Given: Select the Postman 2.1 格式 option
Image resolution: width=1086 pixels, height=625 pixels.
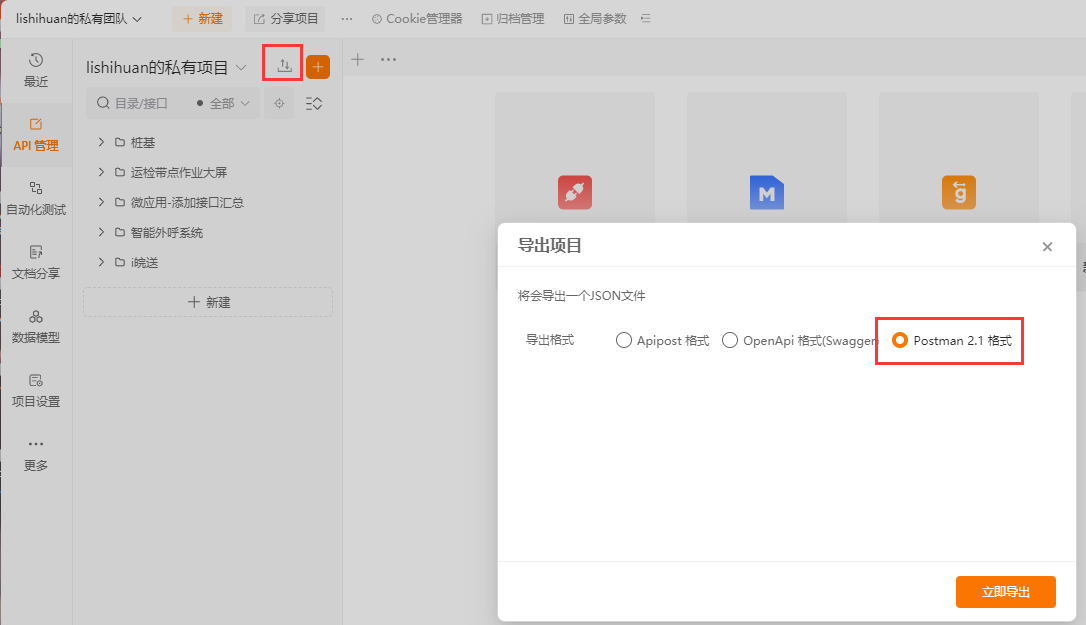Looking at the screenshot, I should pyautogui.click(x=900, y=340).
